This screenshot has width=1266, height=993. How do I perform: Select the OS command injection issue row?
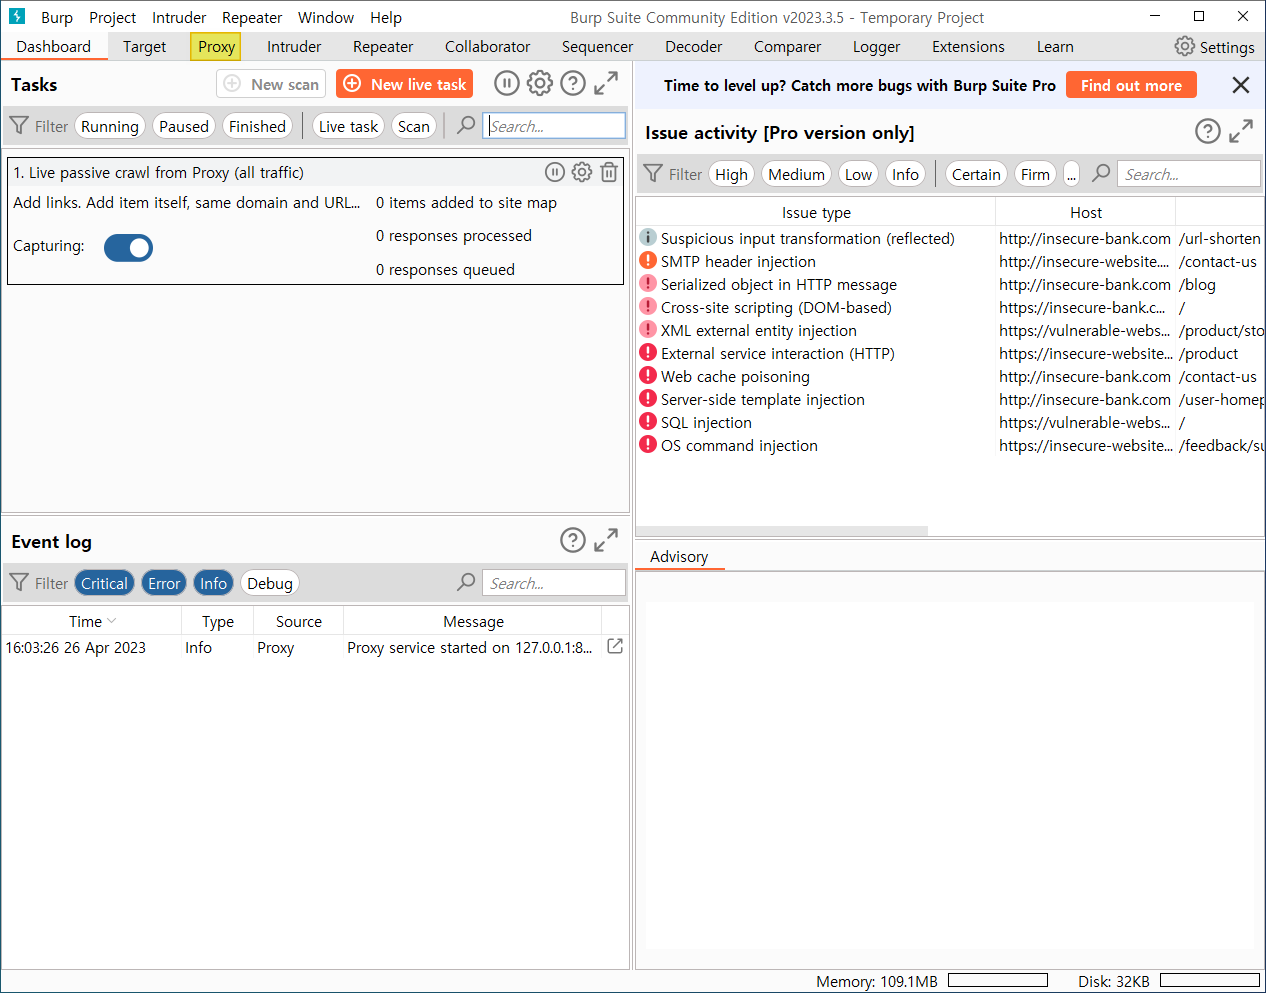(950, 445)
